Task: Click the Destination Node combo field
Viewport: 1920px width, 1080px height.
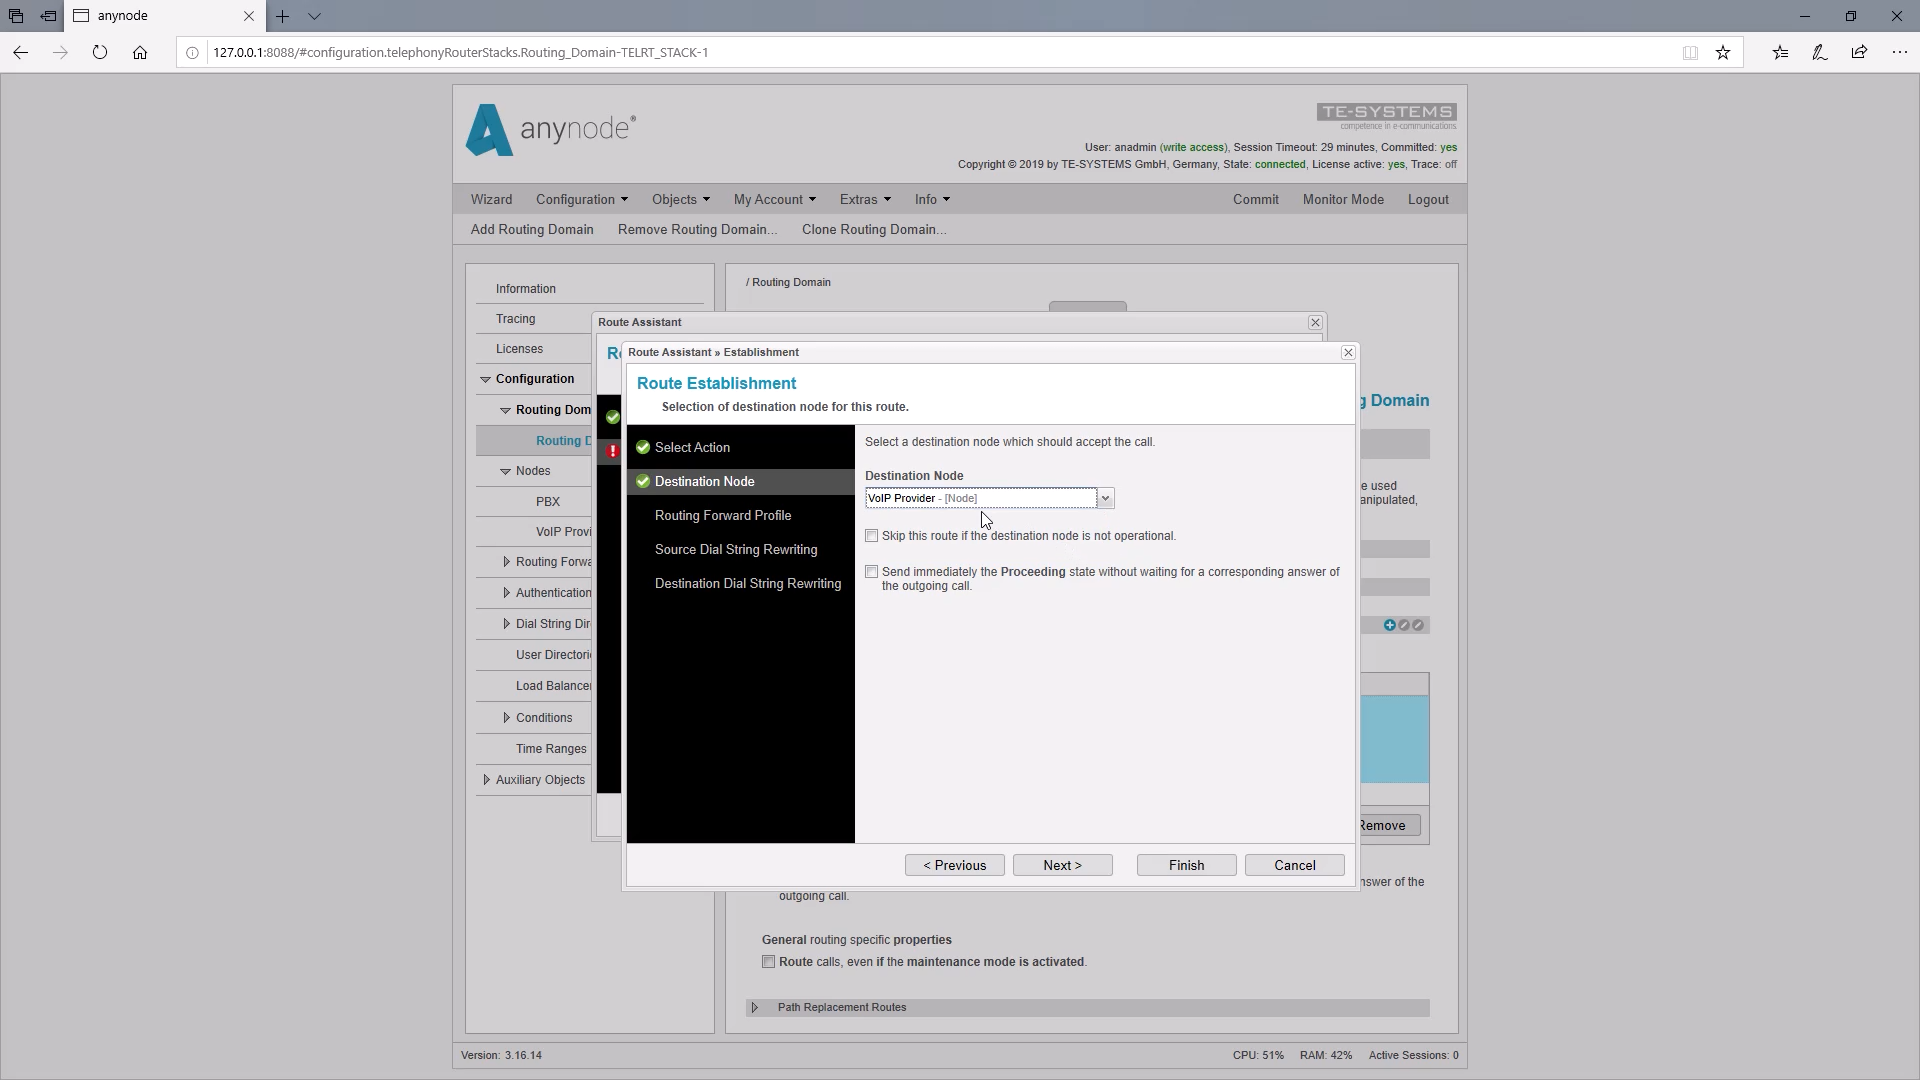Action: 981,498
